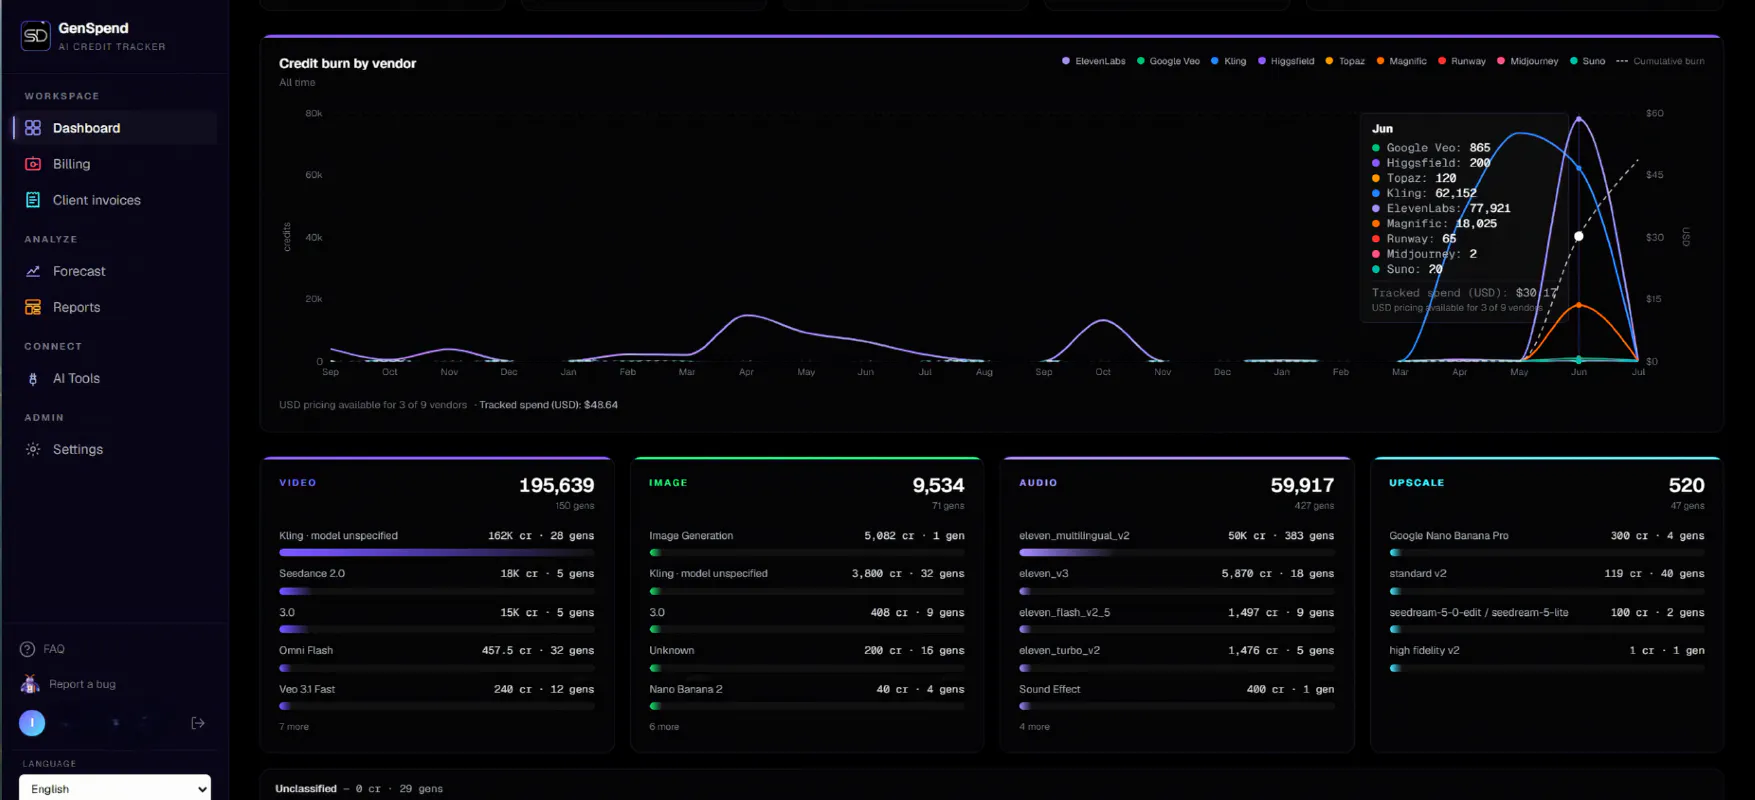Screen dimensions: 1755x800
Task: Click the Omni Flash row label
Action: click(306, 651)
